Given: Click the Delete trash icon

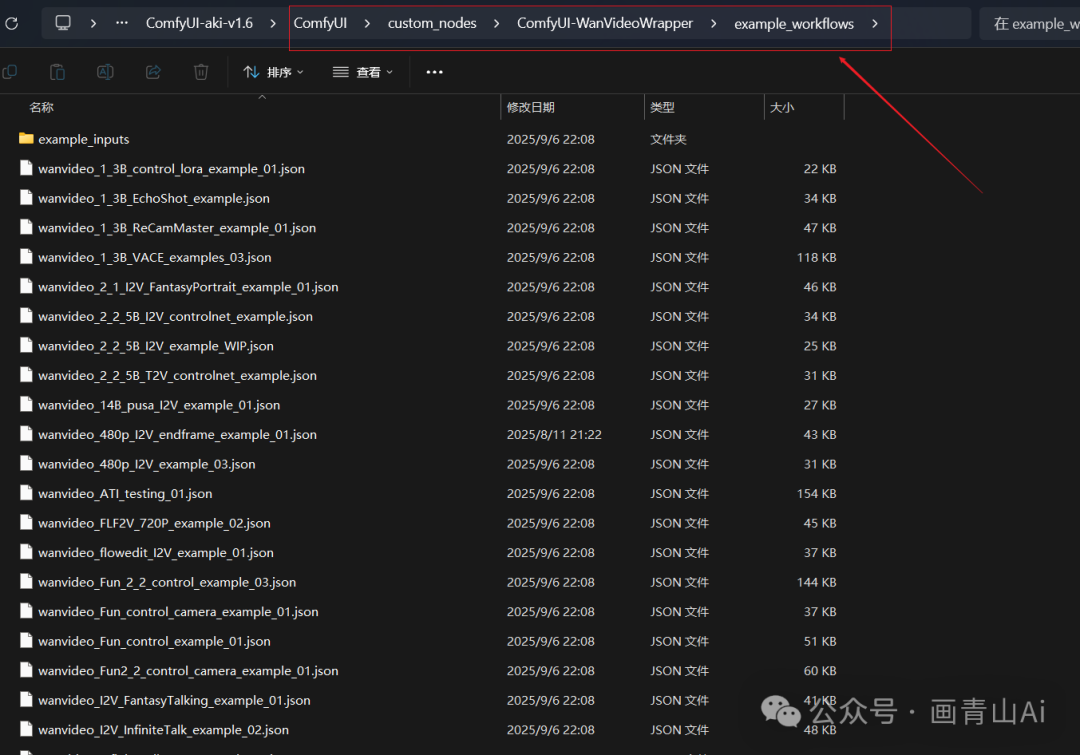Looking at the screenshot, I should click(201, 72).
